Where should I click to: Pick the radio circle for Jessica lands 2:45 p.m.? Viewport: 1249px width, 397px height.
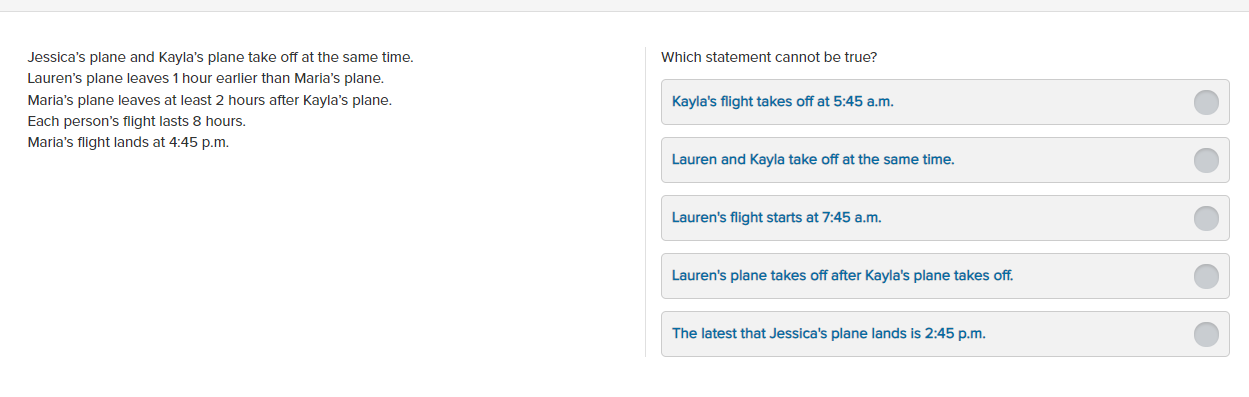click(x=1206, y=334)
